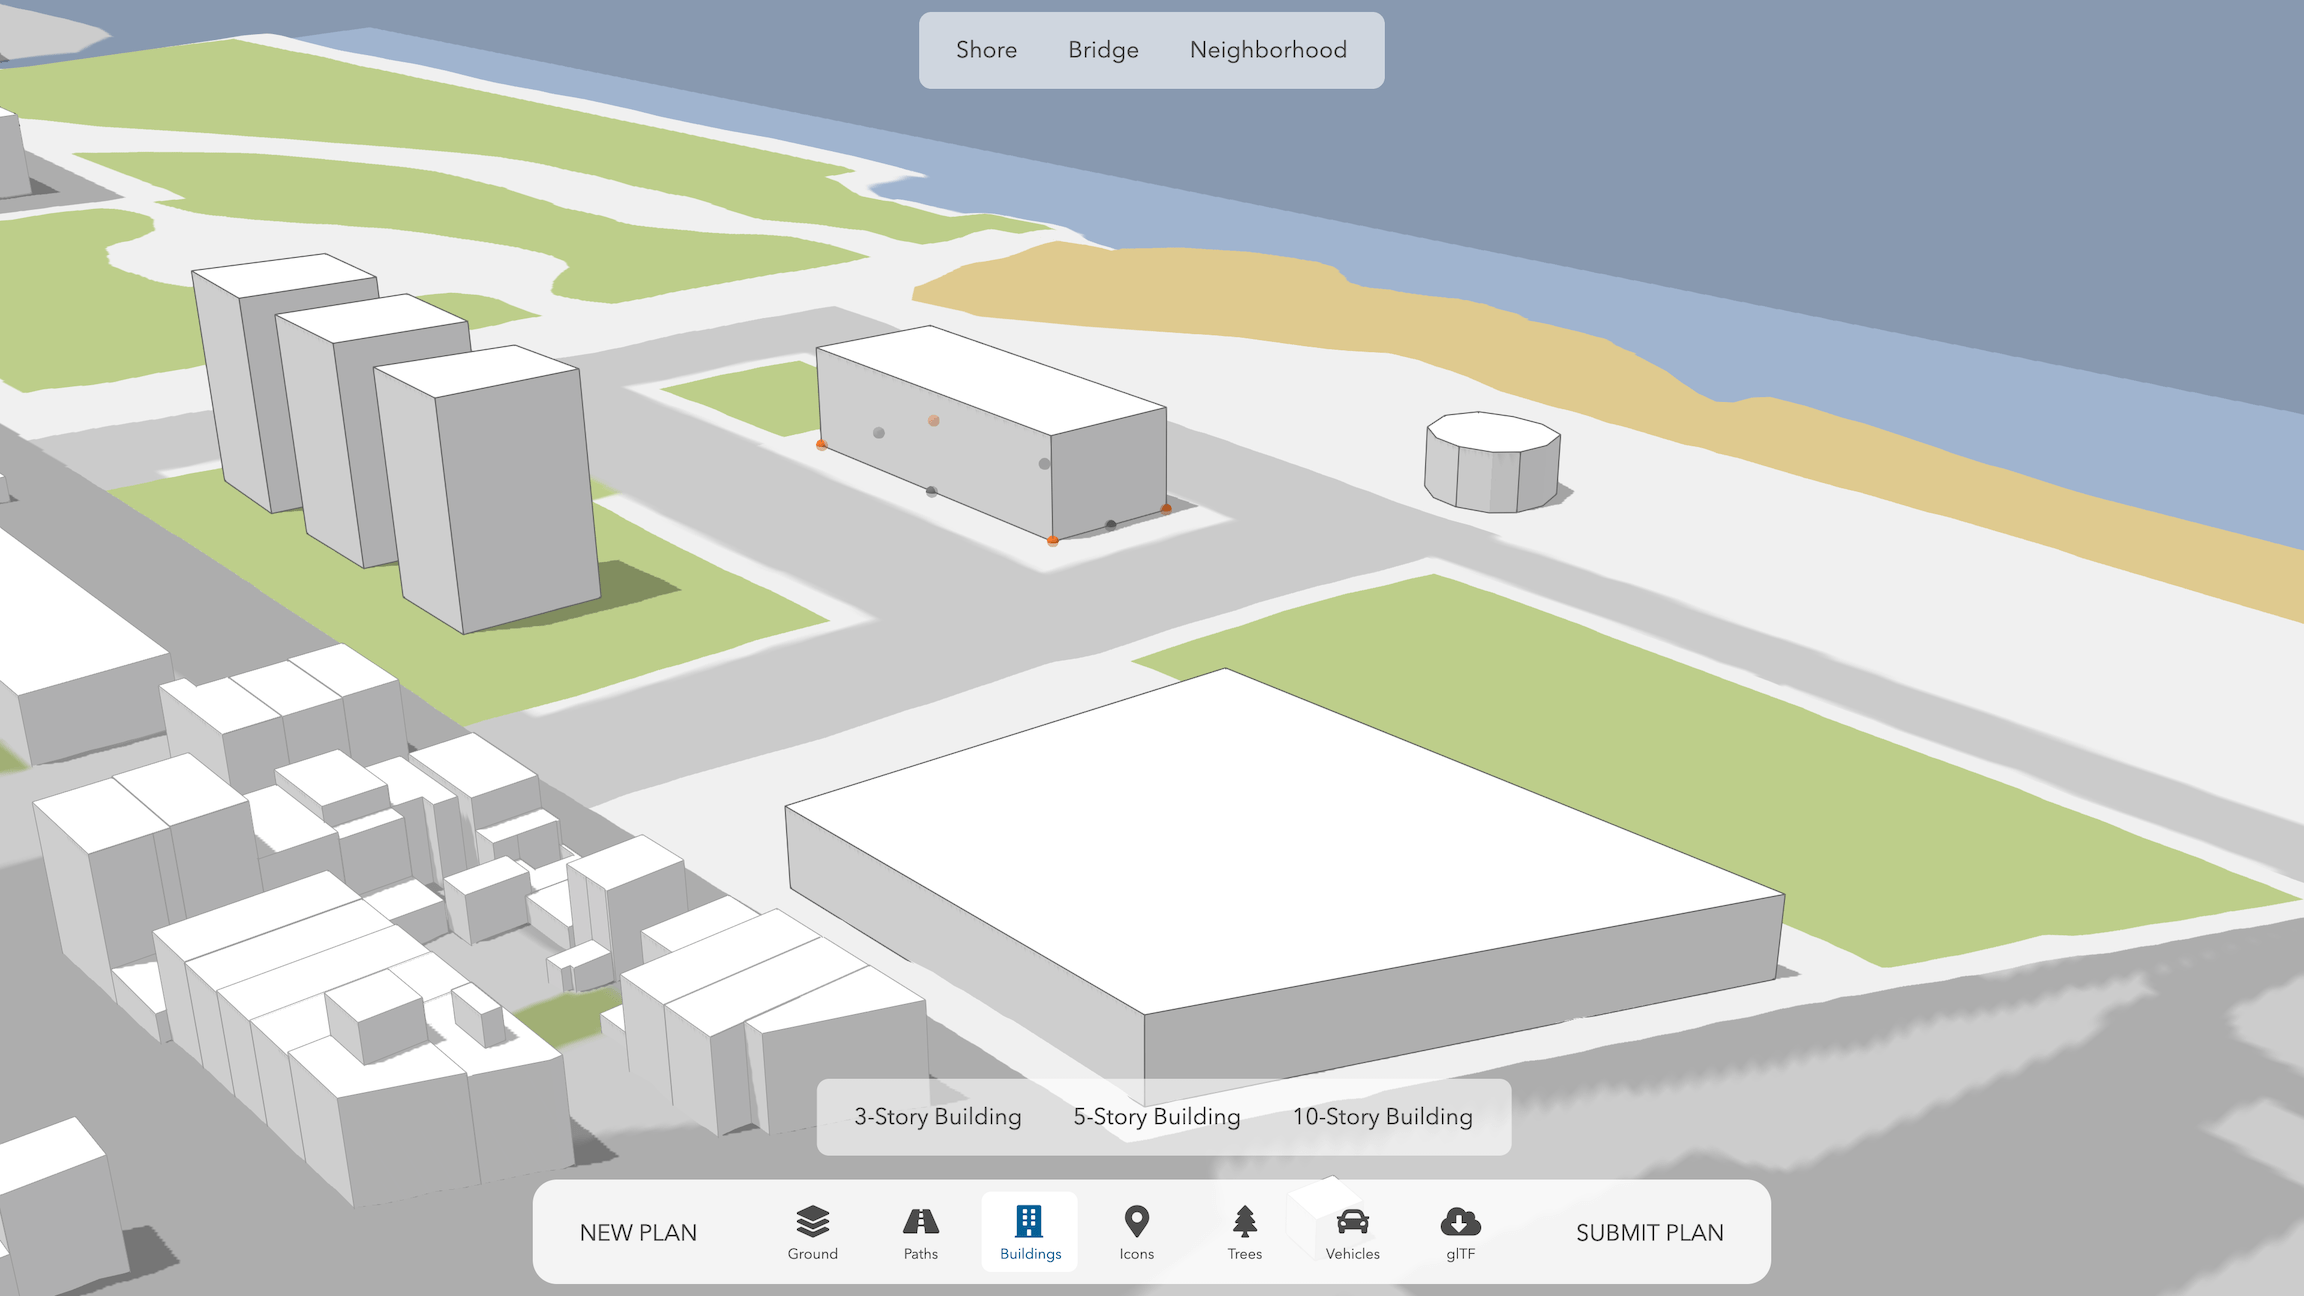Click the pale orange handle on selected building's wall
Image resolution: width=2304 pixels, height=1296 pixels.
(933, 421)
